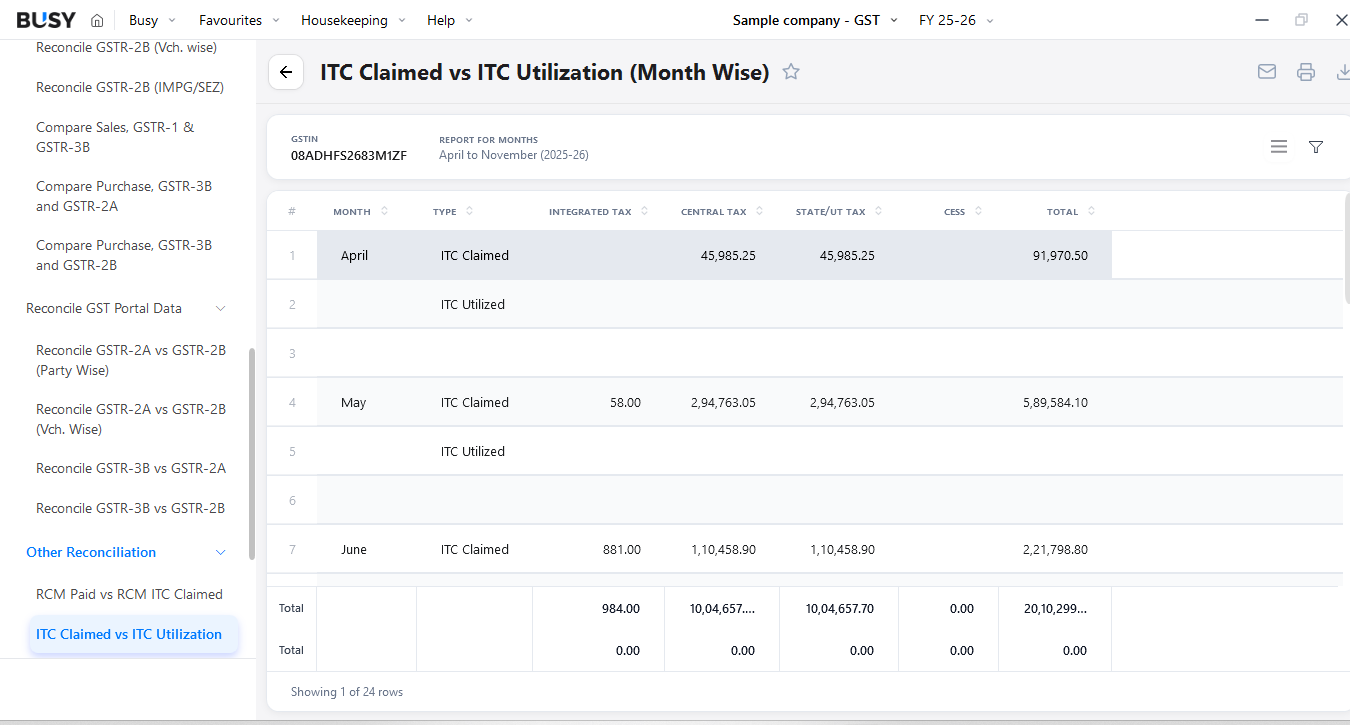The height and width of the screenshot is (725, 1350).
Task: Sort by Month column arrows
Action: (x=384, y=211)
